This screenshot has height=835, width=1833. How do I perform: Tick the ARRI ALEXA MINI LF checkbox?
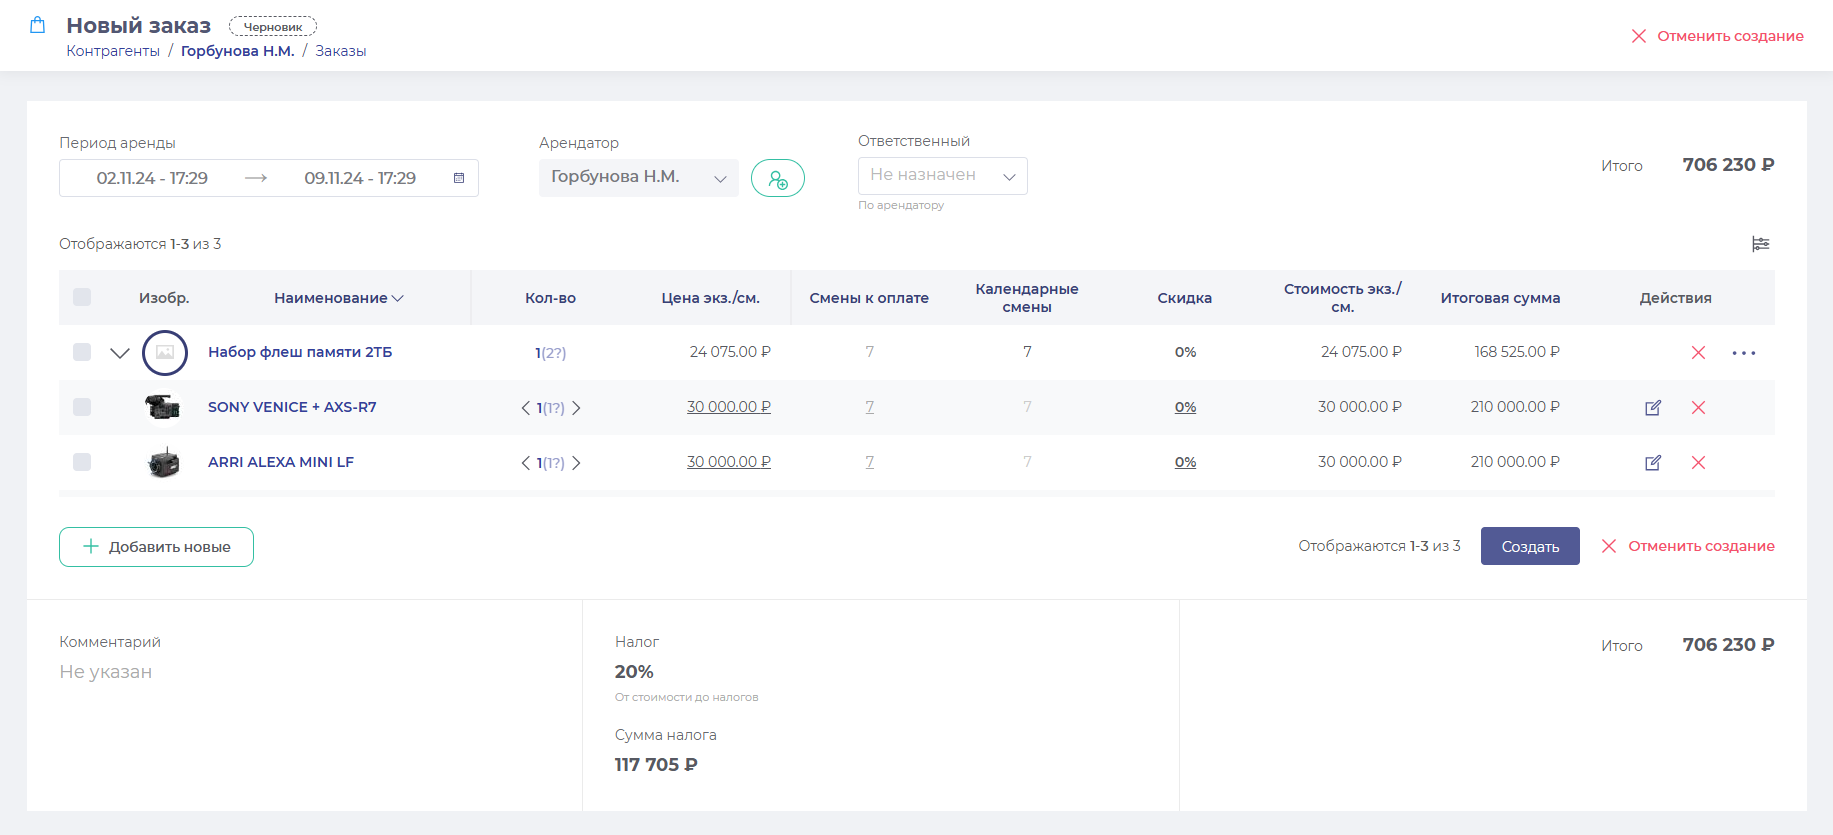[x=82, y=462]
